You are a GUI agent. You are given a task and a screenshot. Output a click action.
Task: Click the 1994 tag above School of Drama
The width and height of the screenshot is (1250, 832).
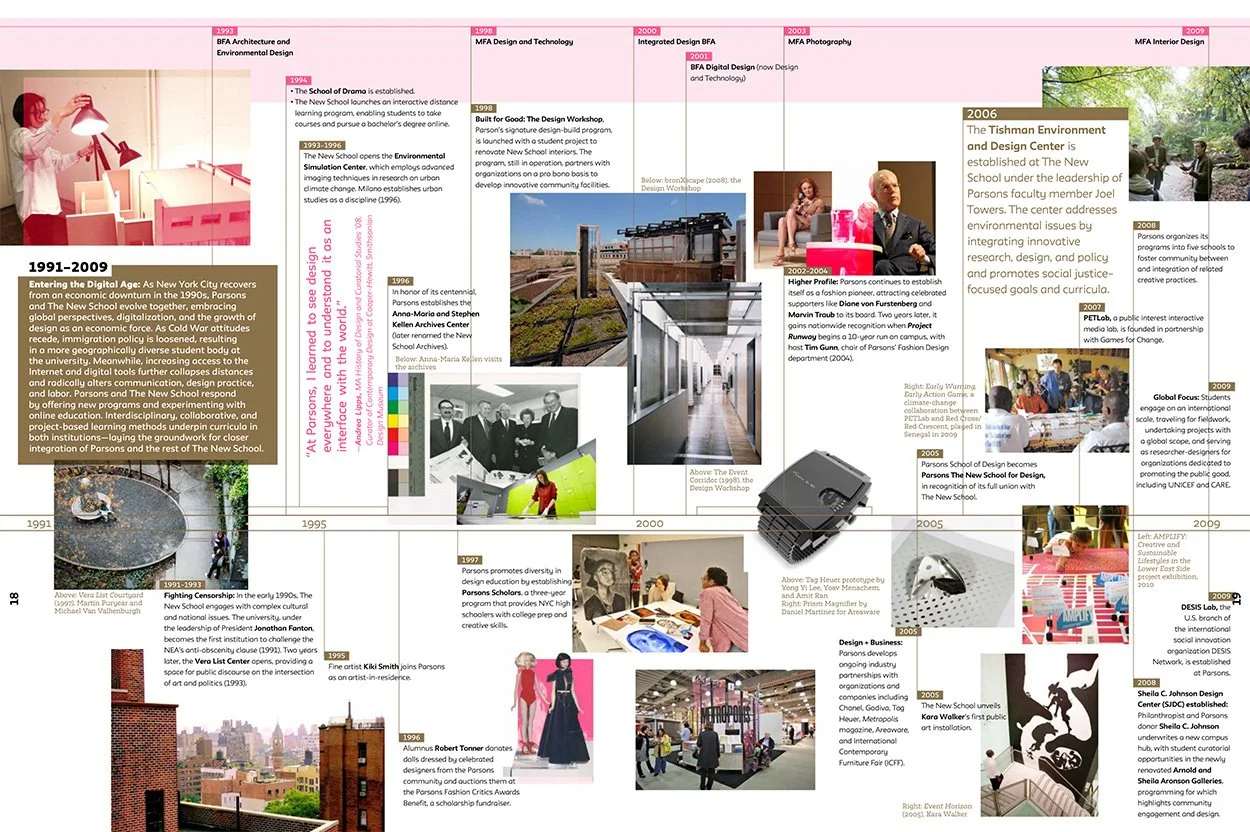(299, 80)
